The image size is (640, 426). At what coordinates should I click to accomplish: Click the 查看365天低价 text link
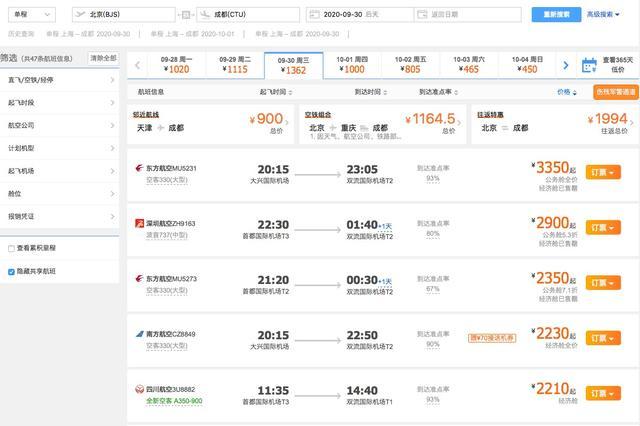pyautogui.click(x=618, y=65)
